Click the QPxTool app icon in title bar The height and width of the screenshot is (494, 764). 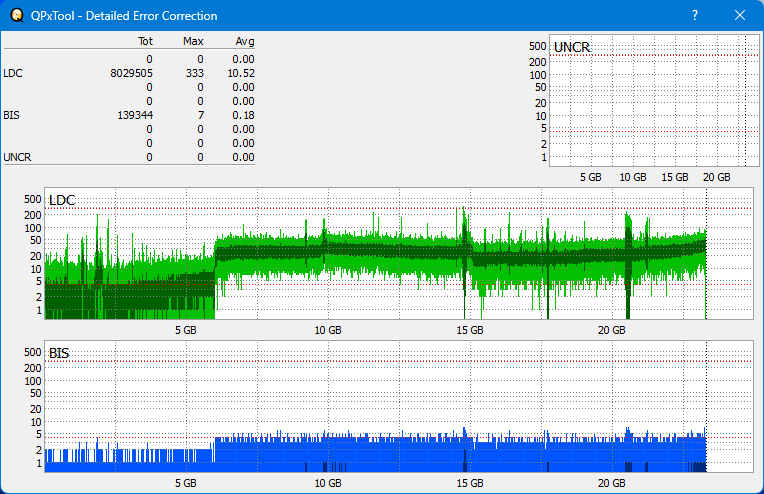[16, 16]
